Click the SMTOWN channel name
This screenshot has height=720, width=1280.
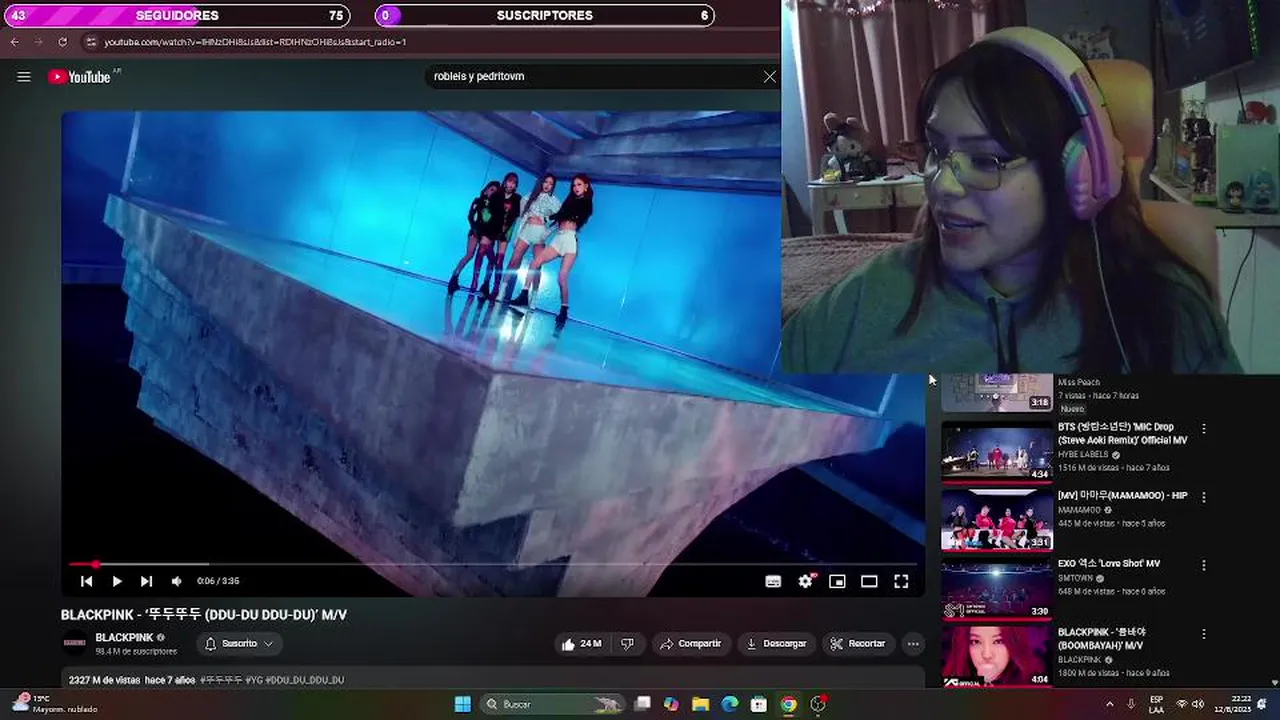(x=1076, y=578)
